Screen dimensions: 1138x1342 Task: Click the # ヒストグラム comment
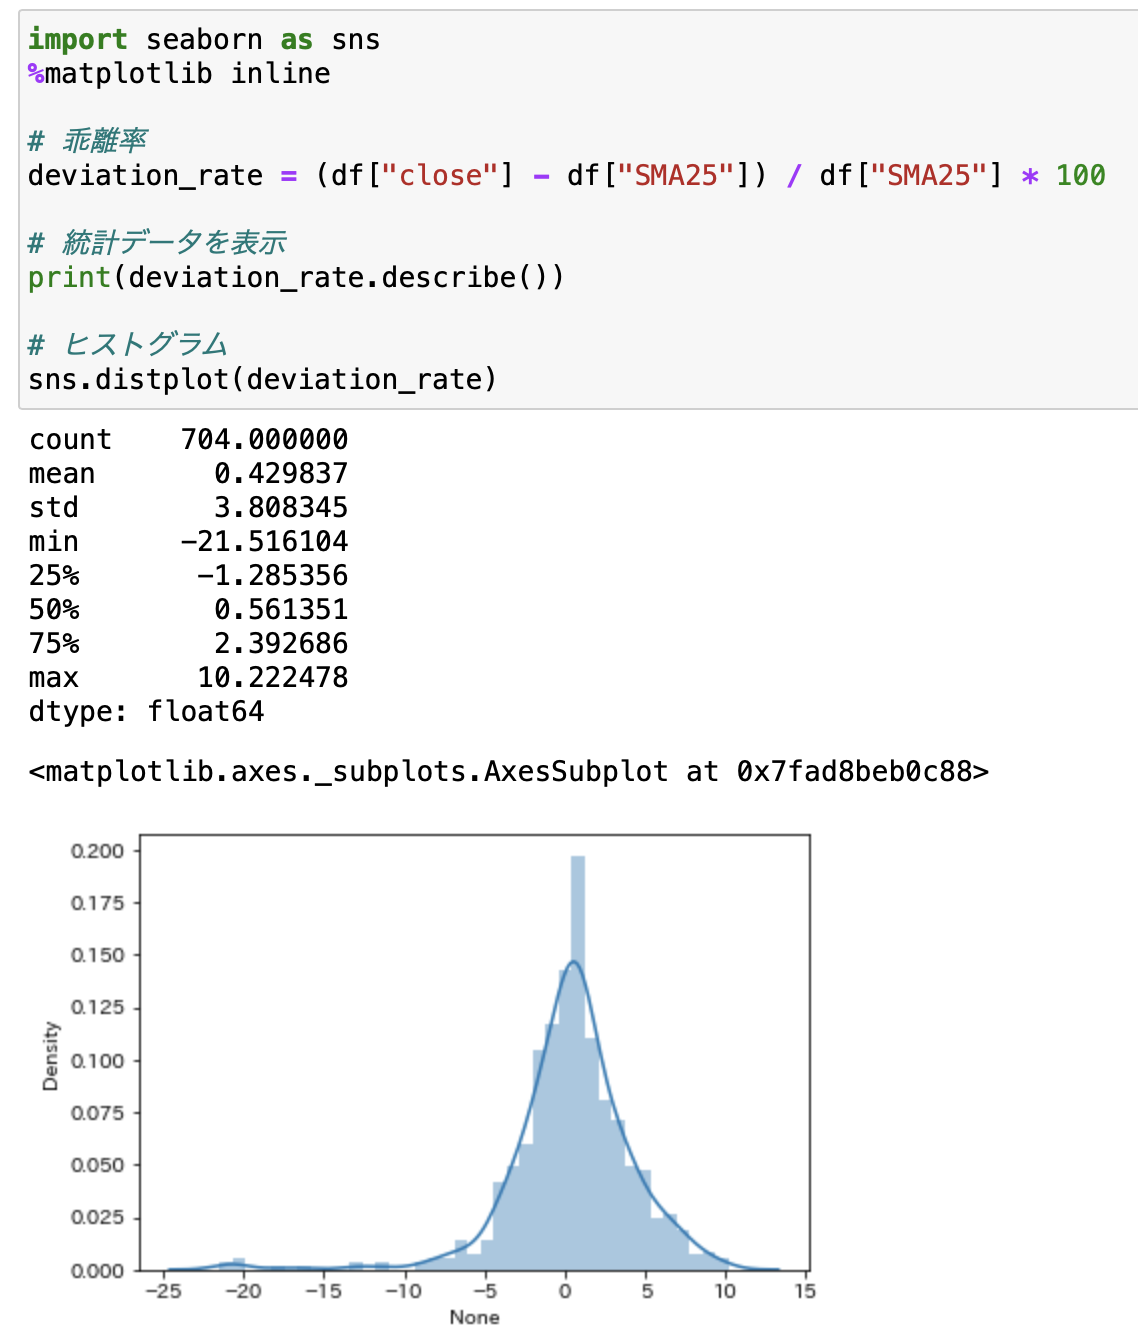click(128, 345)
